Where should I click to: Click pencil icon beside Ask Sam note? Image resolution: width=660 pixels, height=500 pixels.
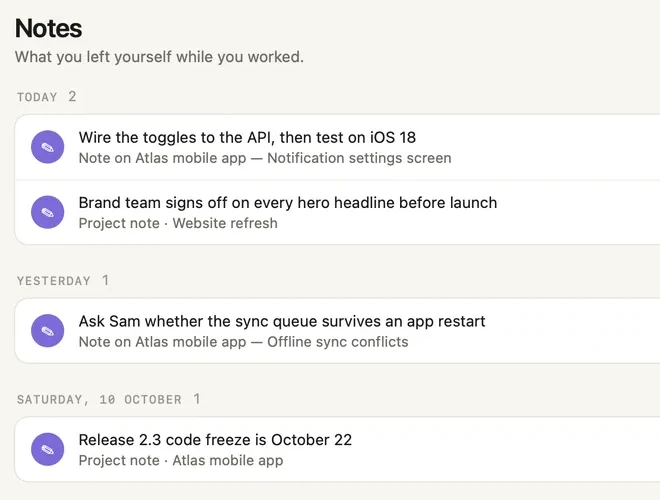coord(48,331)
